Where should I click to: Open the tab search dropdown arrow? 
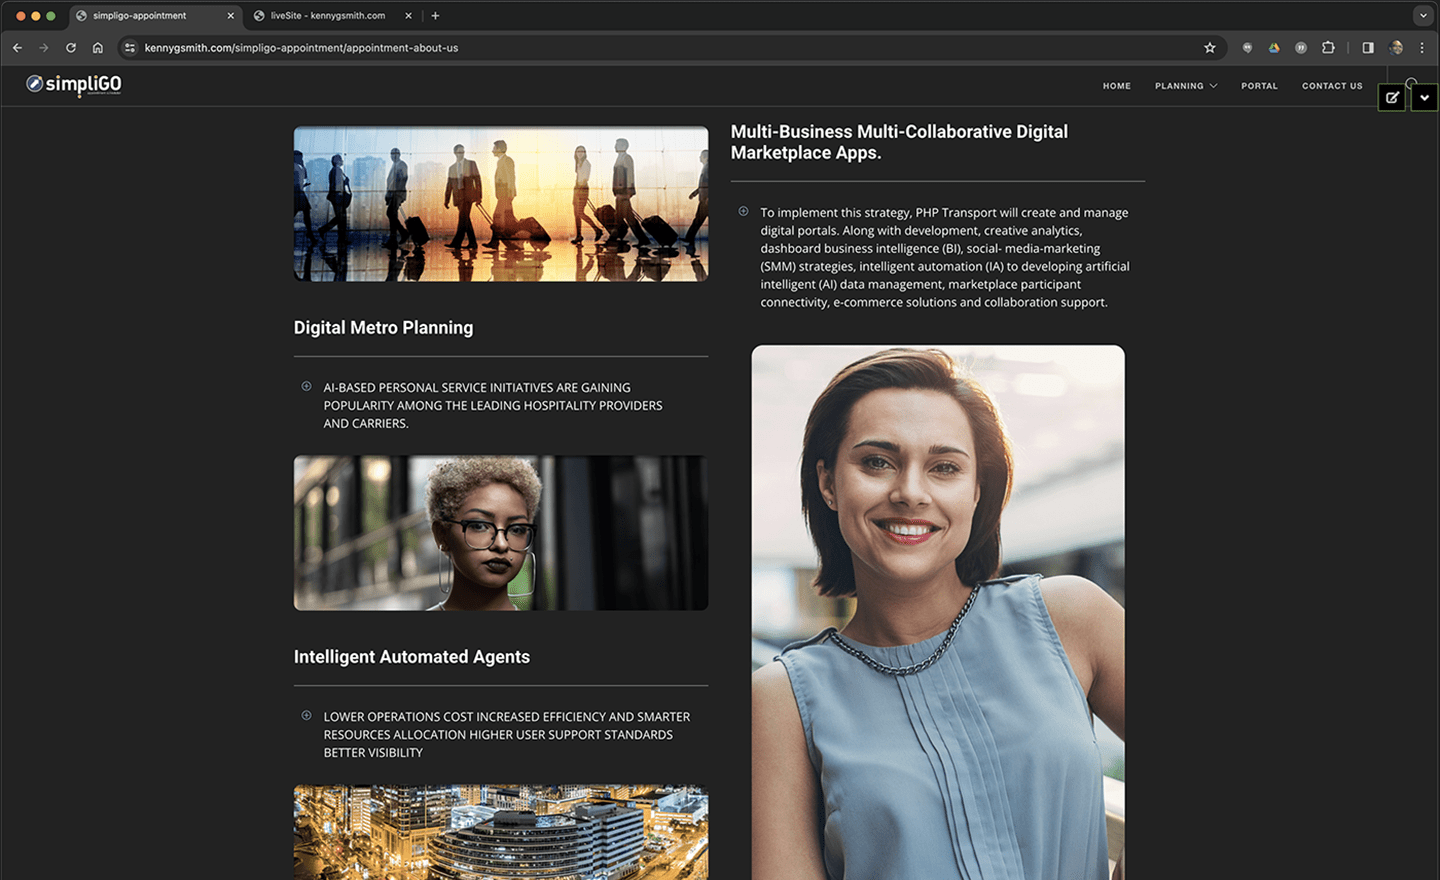1423,16
